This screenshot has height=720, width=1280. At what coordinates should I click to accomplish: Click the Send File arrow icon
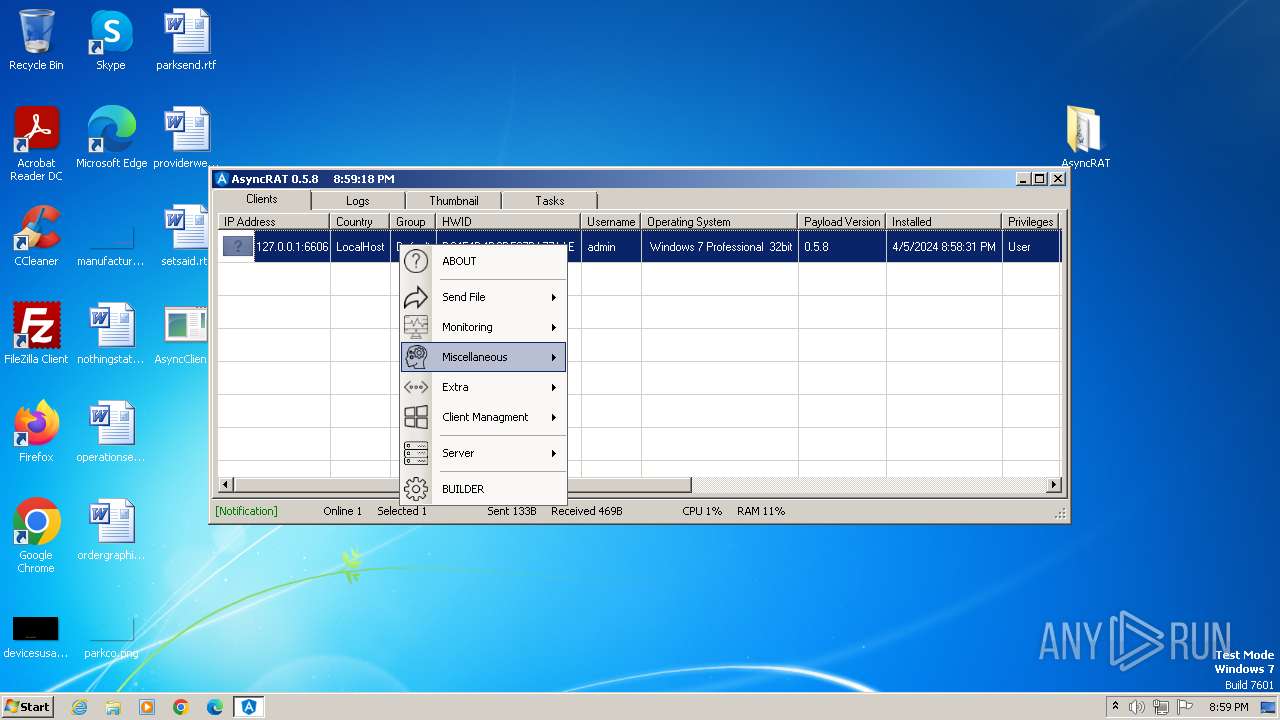click(416, 297)
